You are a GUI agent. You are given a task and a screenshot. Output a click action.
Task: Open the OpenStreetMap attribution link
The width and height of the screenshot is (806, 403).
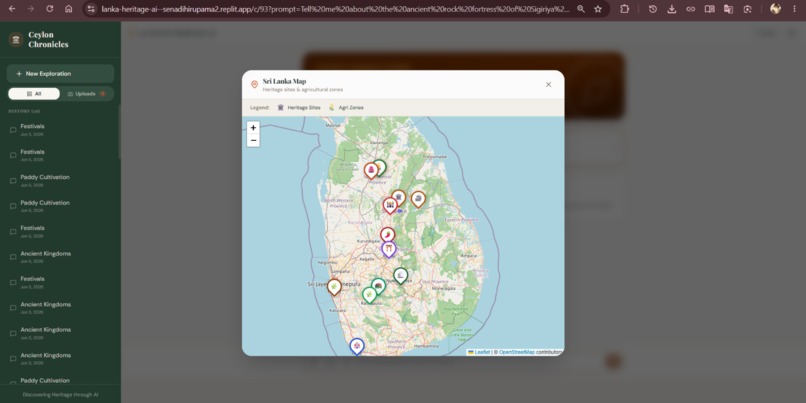517,352
